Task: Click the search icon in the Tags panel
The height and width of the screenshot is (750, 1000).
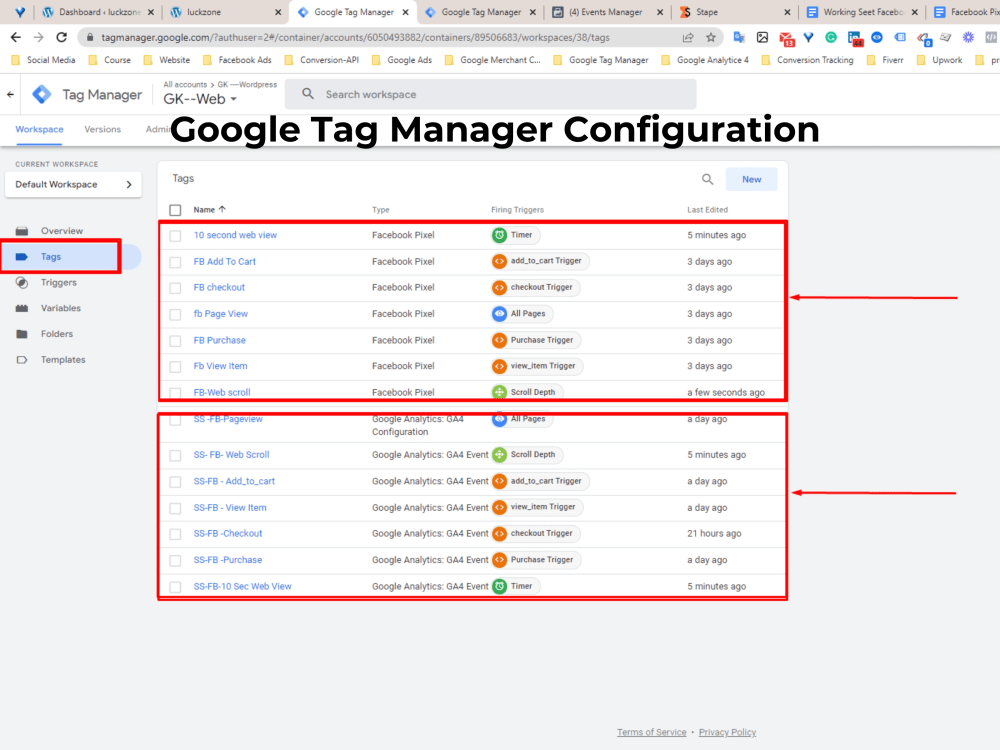Action: [x=707, y=178]
